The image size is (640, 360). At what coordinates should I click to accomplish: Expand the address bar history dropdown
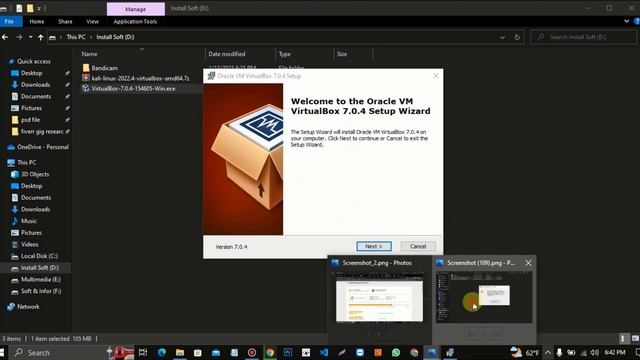[x=502, y=37]
